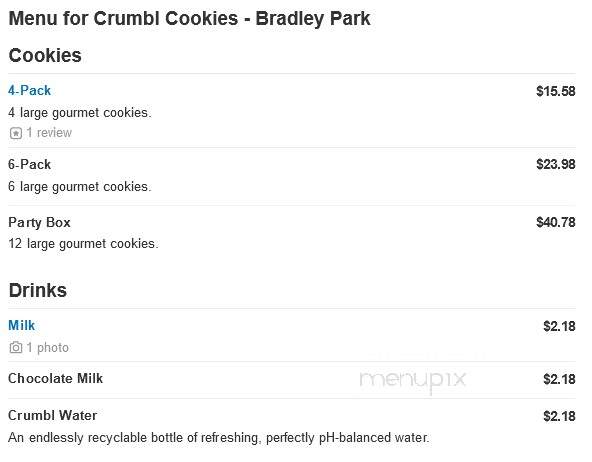Click the $2.18 price beside Chocolate Milk
Viewport: 592px width, 462px height.
(559, 379)
